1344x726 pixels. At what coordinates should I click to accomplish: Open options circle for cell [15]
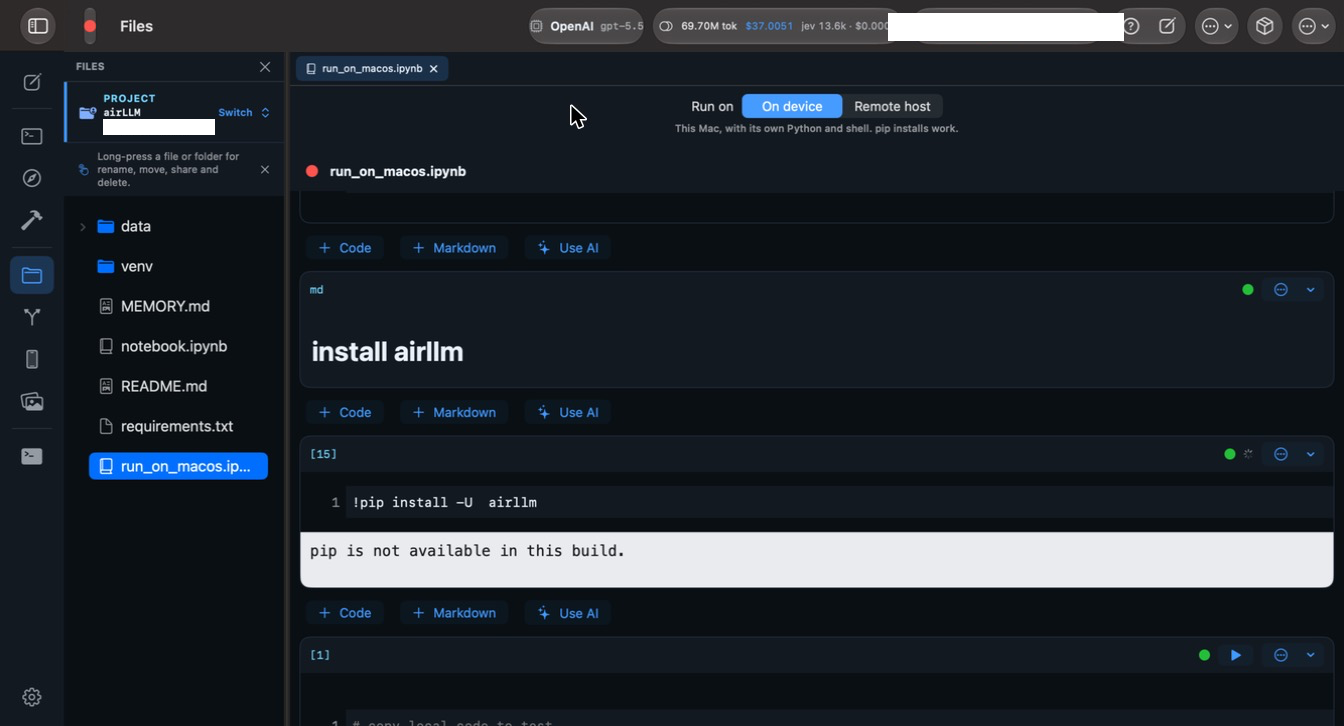1281,454
